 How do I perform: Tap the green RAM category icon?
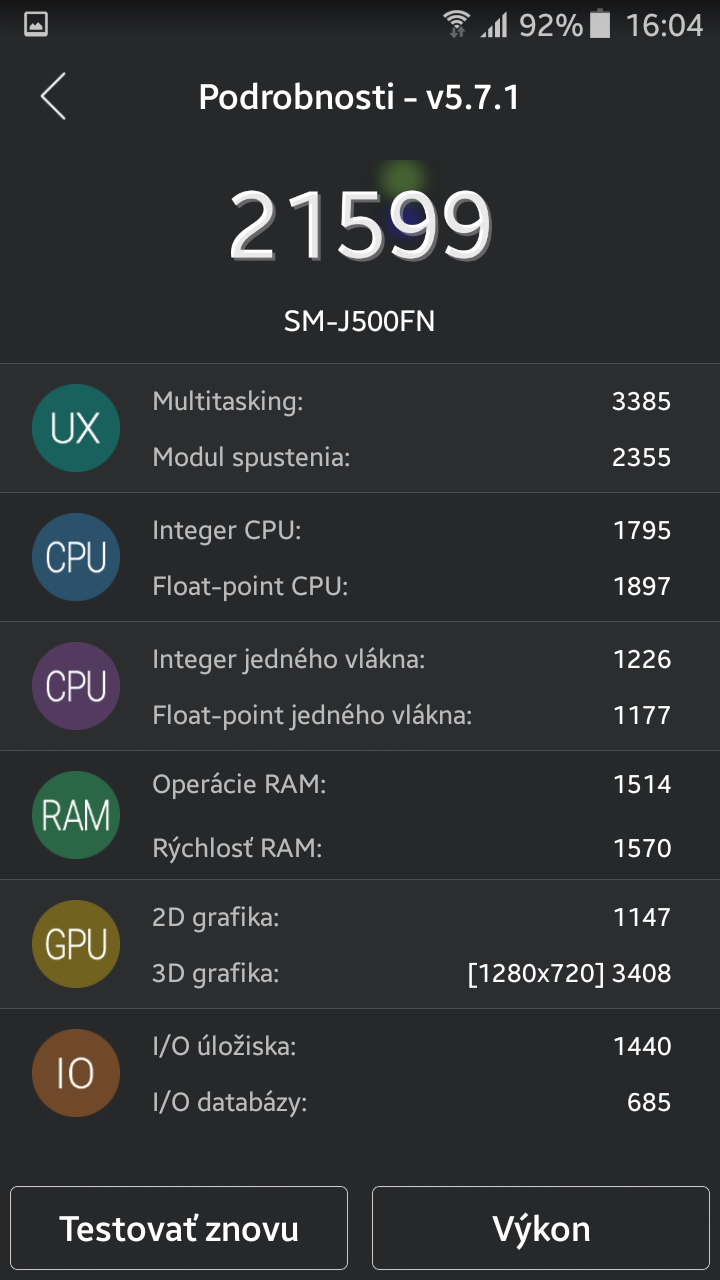tap(76, 815)
